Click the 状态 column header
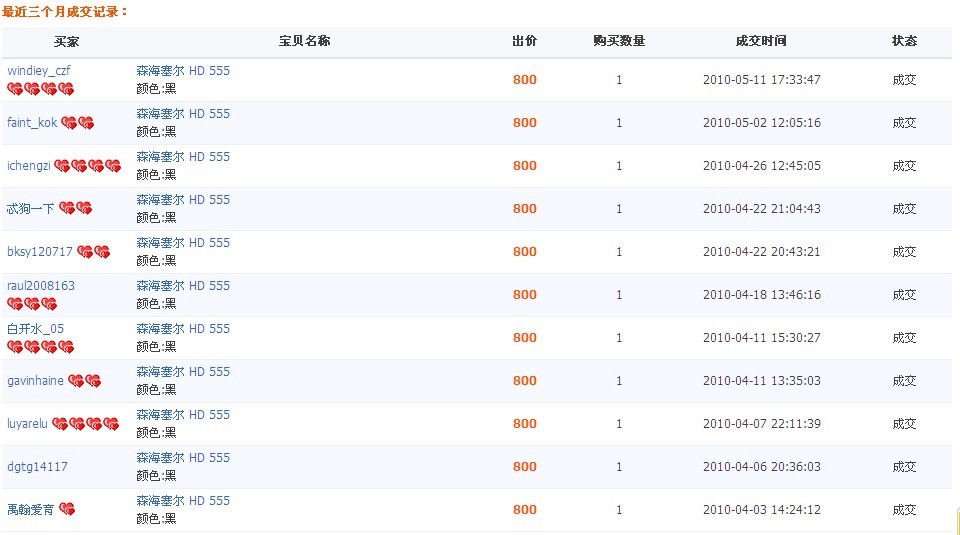The image size is (960, 535). pos(904,41)
